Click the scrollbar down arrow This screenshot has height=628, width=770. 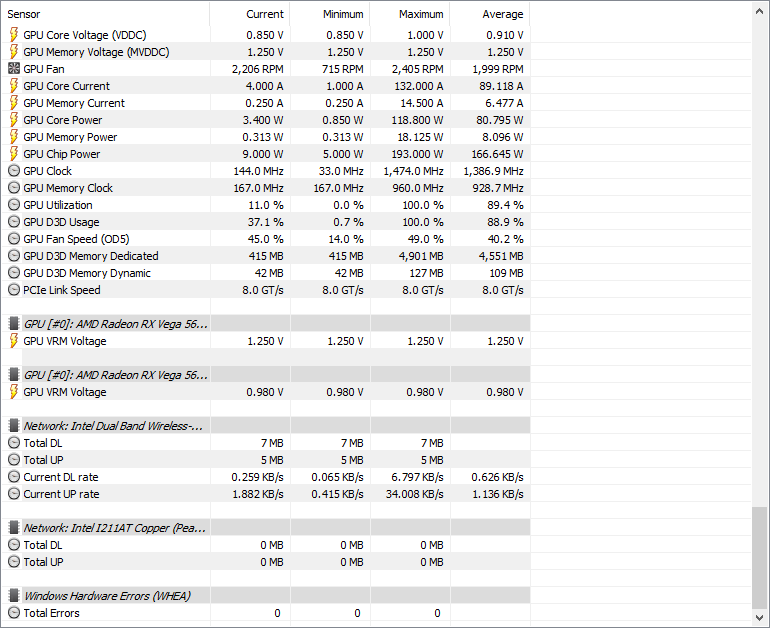[759, 617]
